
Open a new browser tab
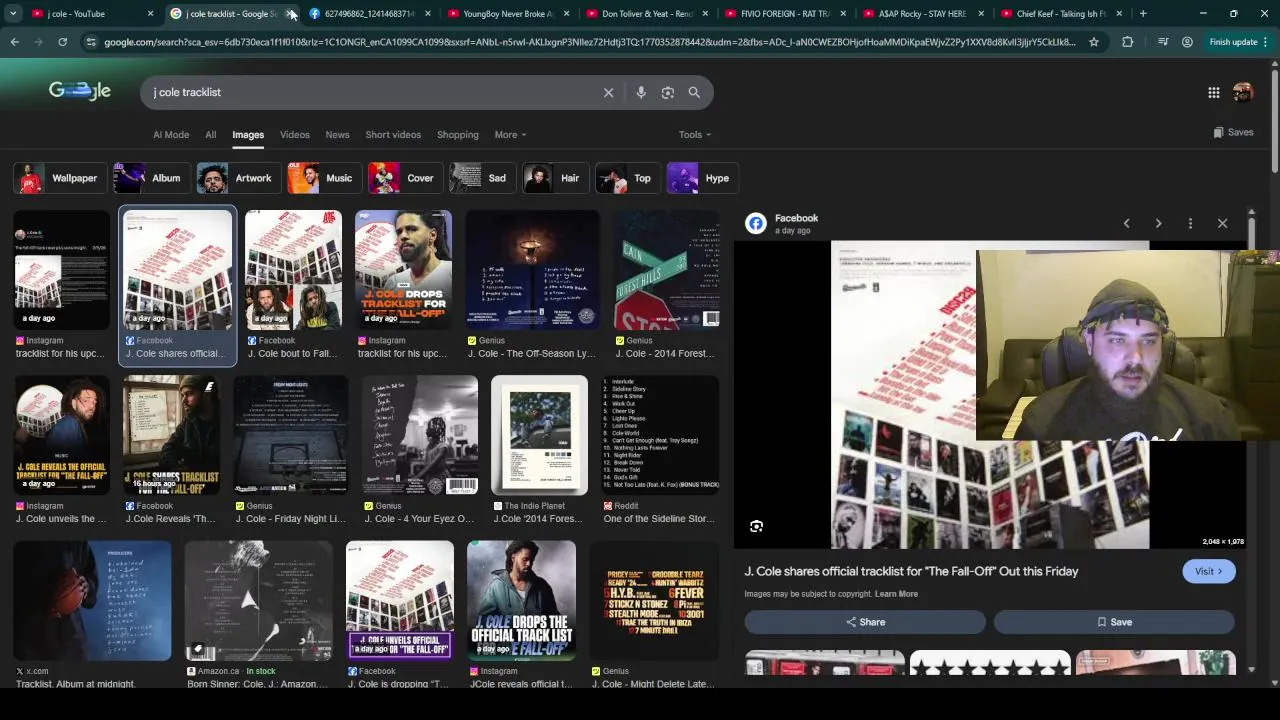(x=1143, y=13)
